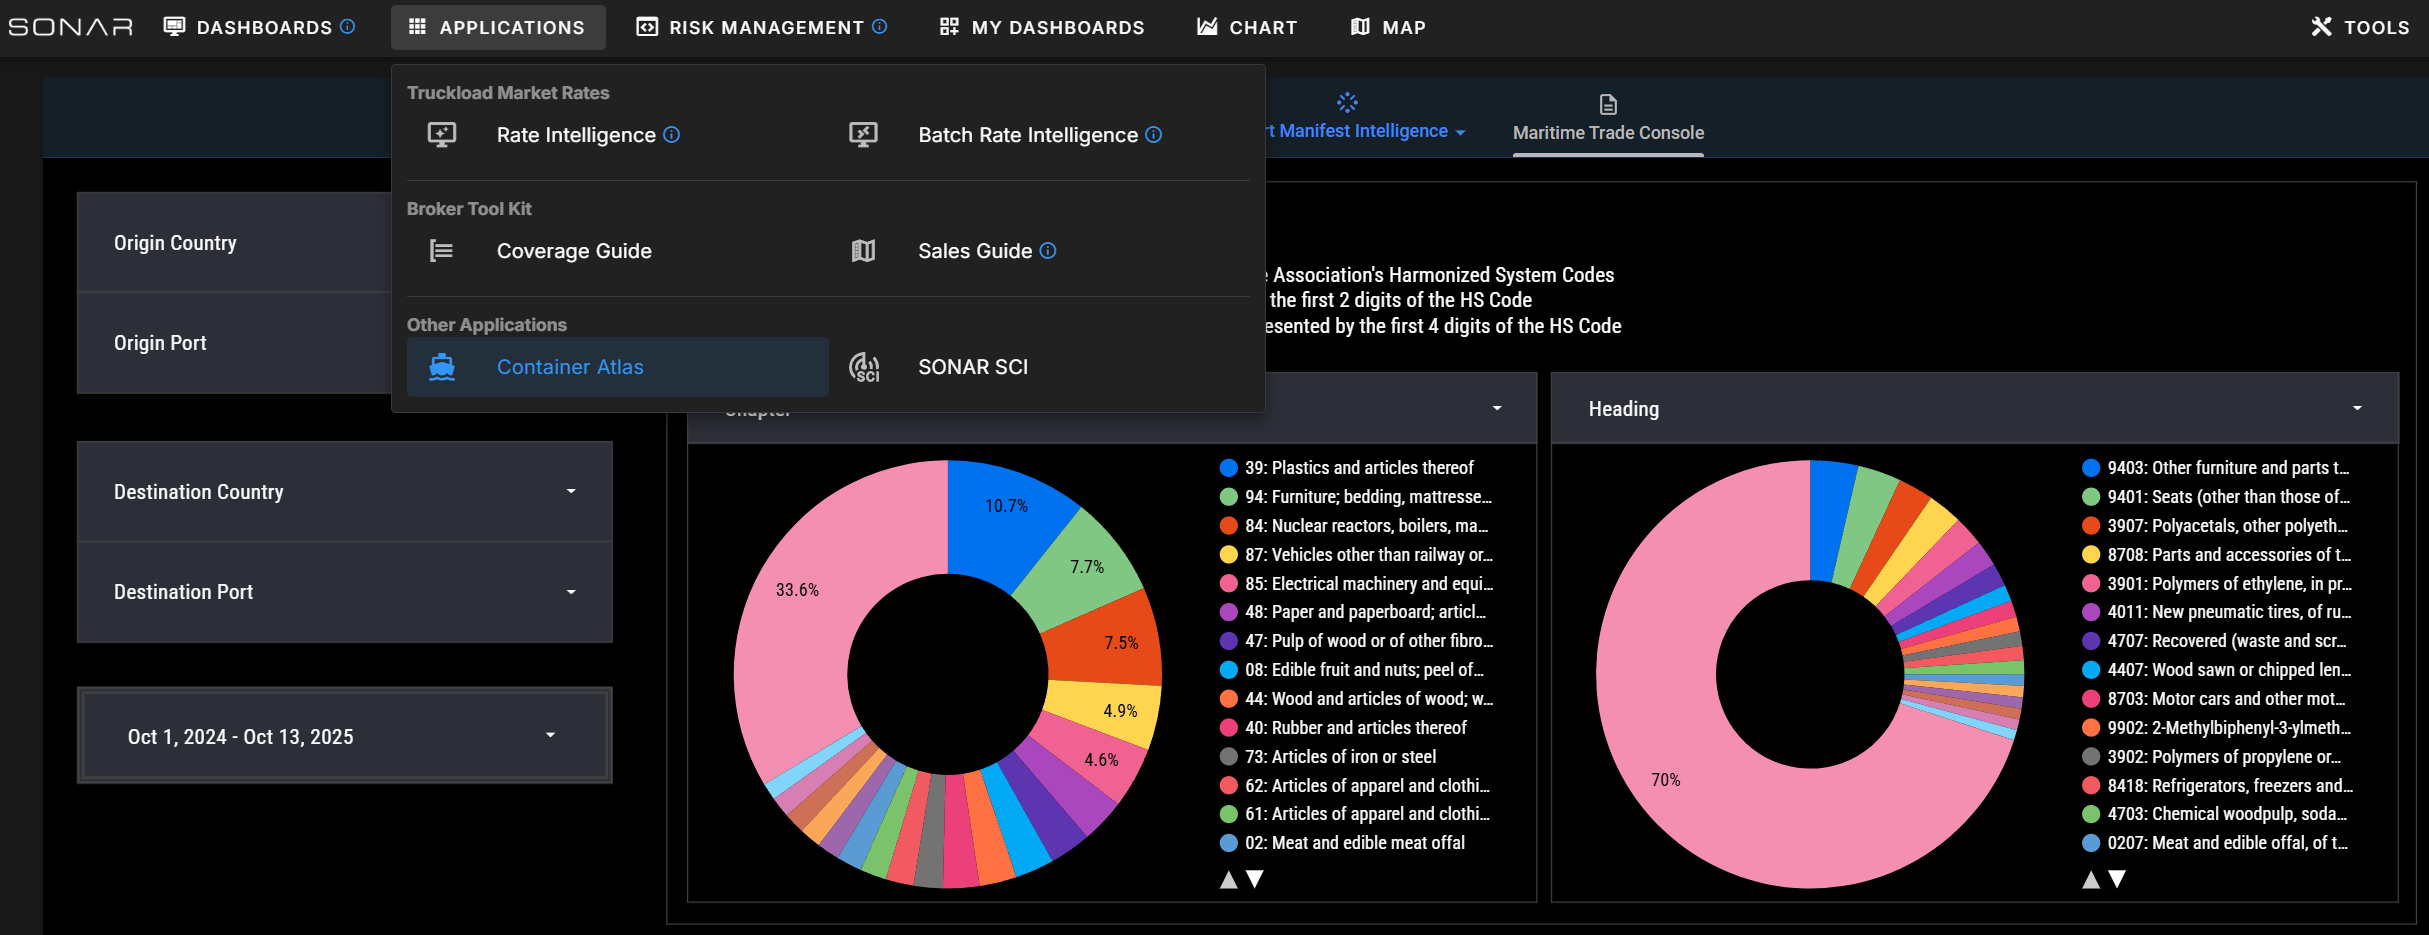
Task: Click the down arrow under Heading legend
Action: (2117, 879)
